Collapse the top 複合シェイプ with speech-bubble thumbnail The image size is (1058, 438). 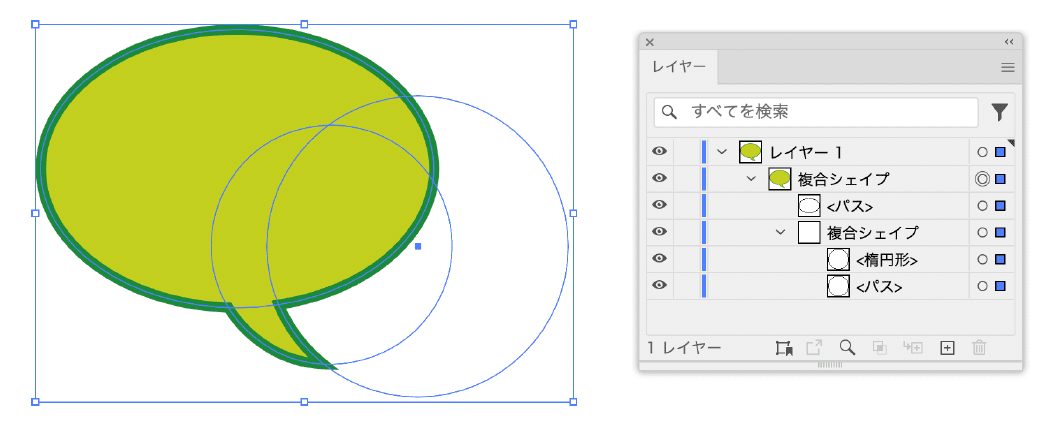pos(751,179)
